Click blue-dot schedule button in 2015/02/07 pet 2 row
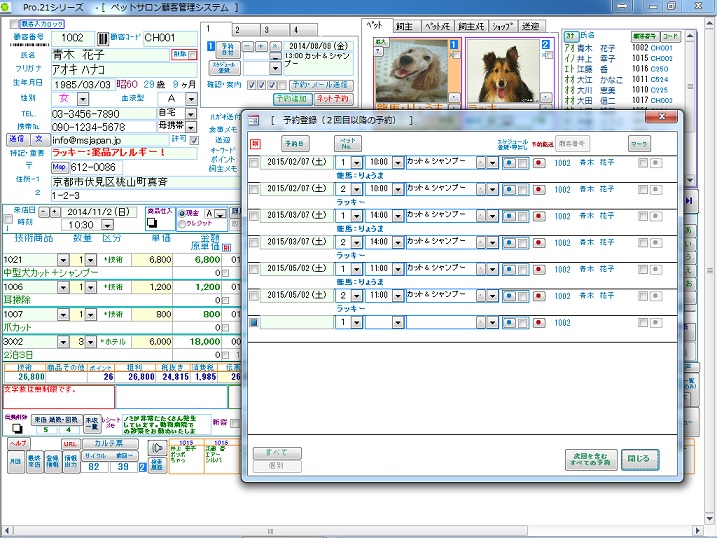717x538 pixels. [x=509, y=189]
